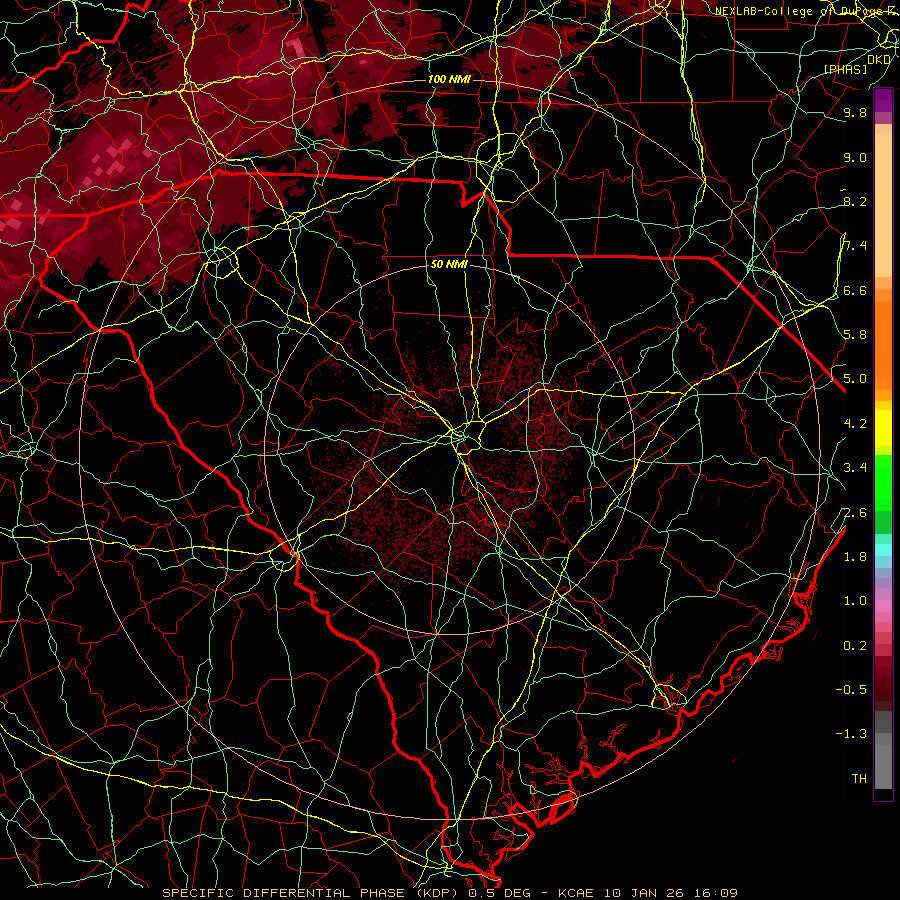Viewport: 900px width, 900px height.
Task: Click the "100 NMI" range ring label
Action: tap(449, 79)
